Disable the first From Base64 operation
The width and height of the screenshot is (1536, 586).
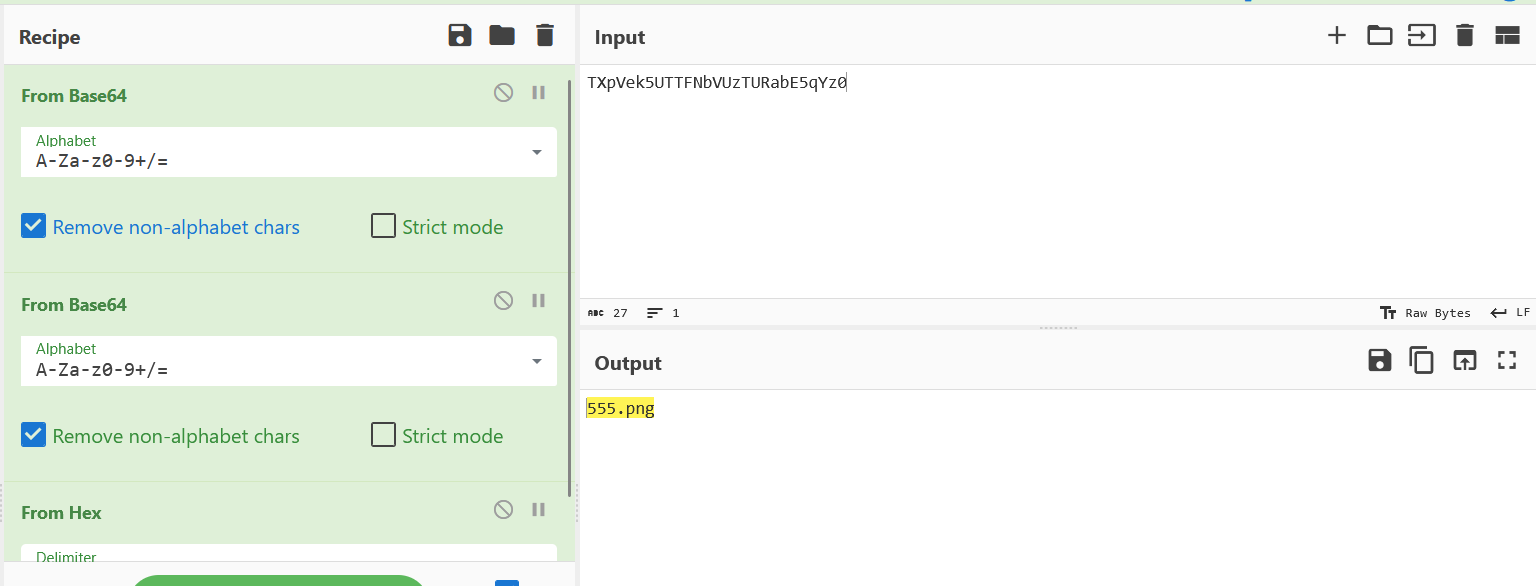click(503, 93)
